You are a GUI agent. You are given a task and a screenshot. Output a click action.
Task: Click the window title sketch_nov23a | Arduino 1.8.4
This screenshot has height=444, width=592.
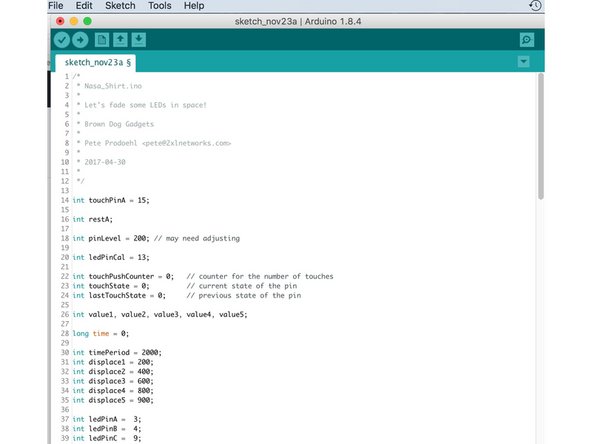(x=298, y=22)
